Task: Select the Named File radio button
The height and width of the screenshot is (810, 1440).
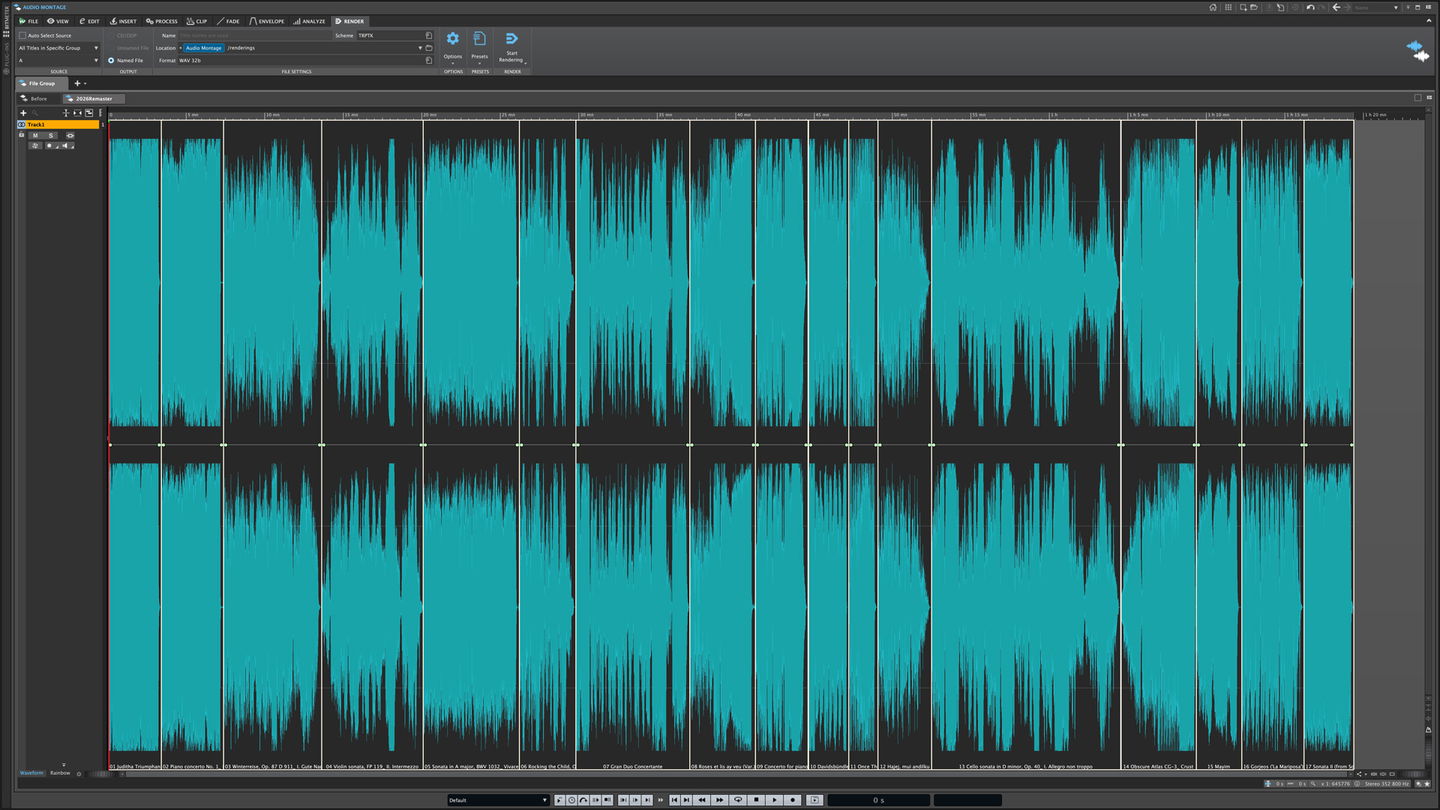Action: pyautogui.click(x=111, y=60)
